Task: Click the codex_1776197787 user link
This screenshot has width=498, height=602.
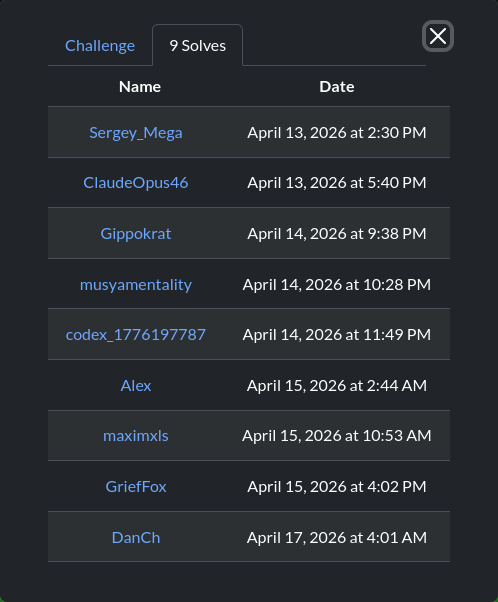Action: 136,335
